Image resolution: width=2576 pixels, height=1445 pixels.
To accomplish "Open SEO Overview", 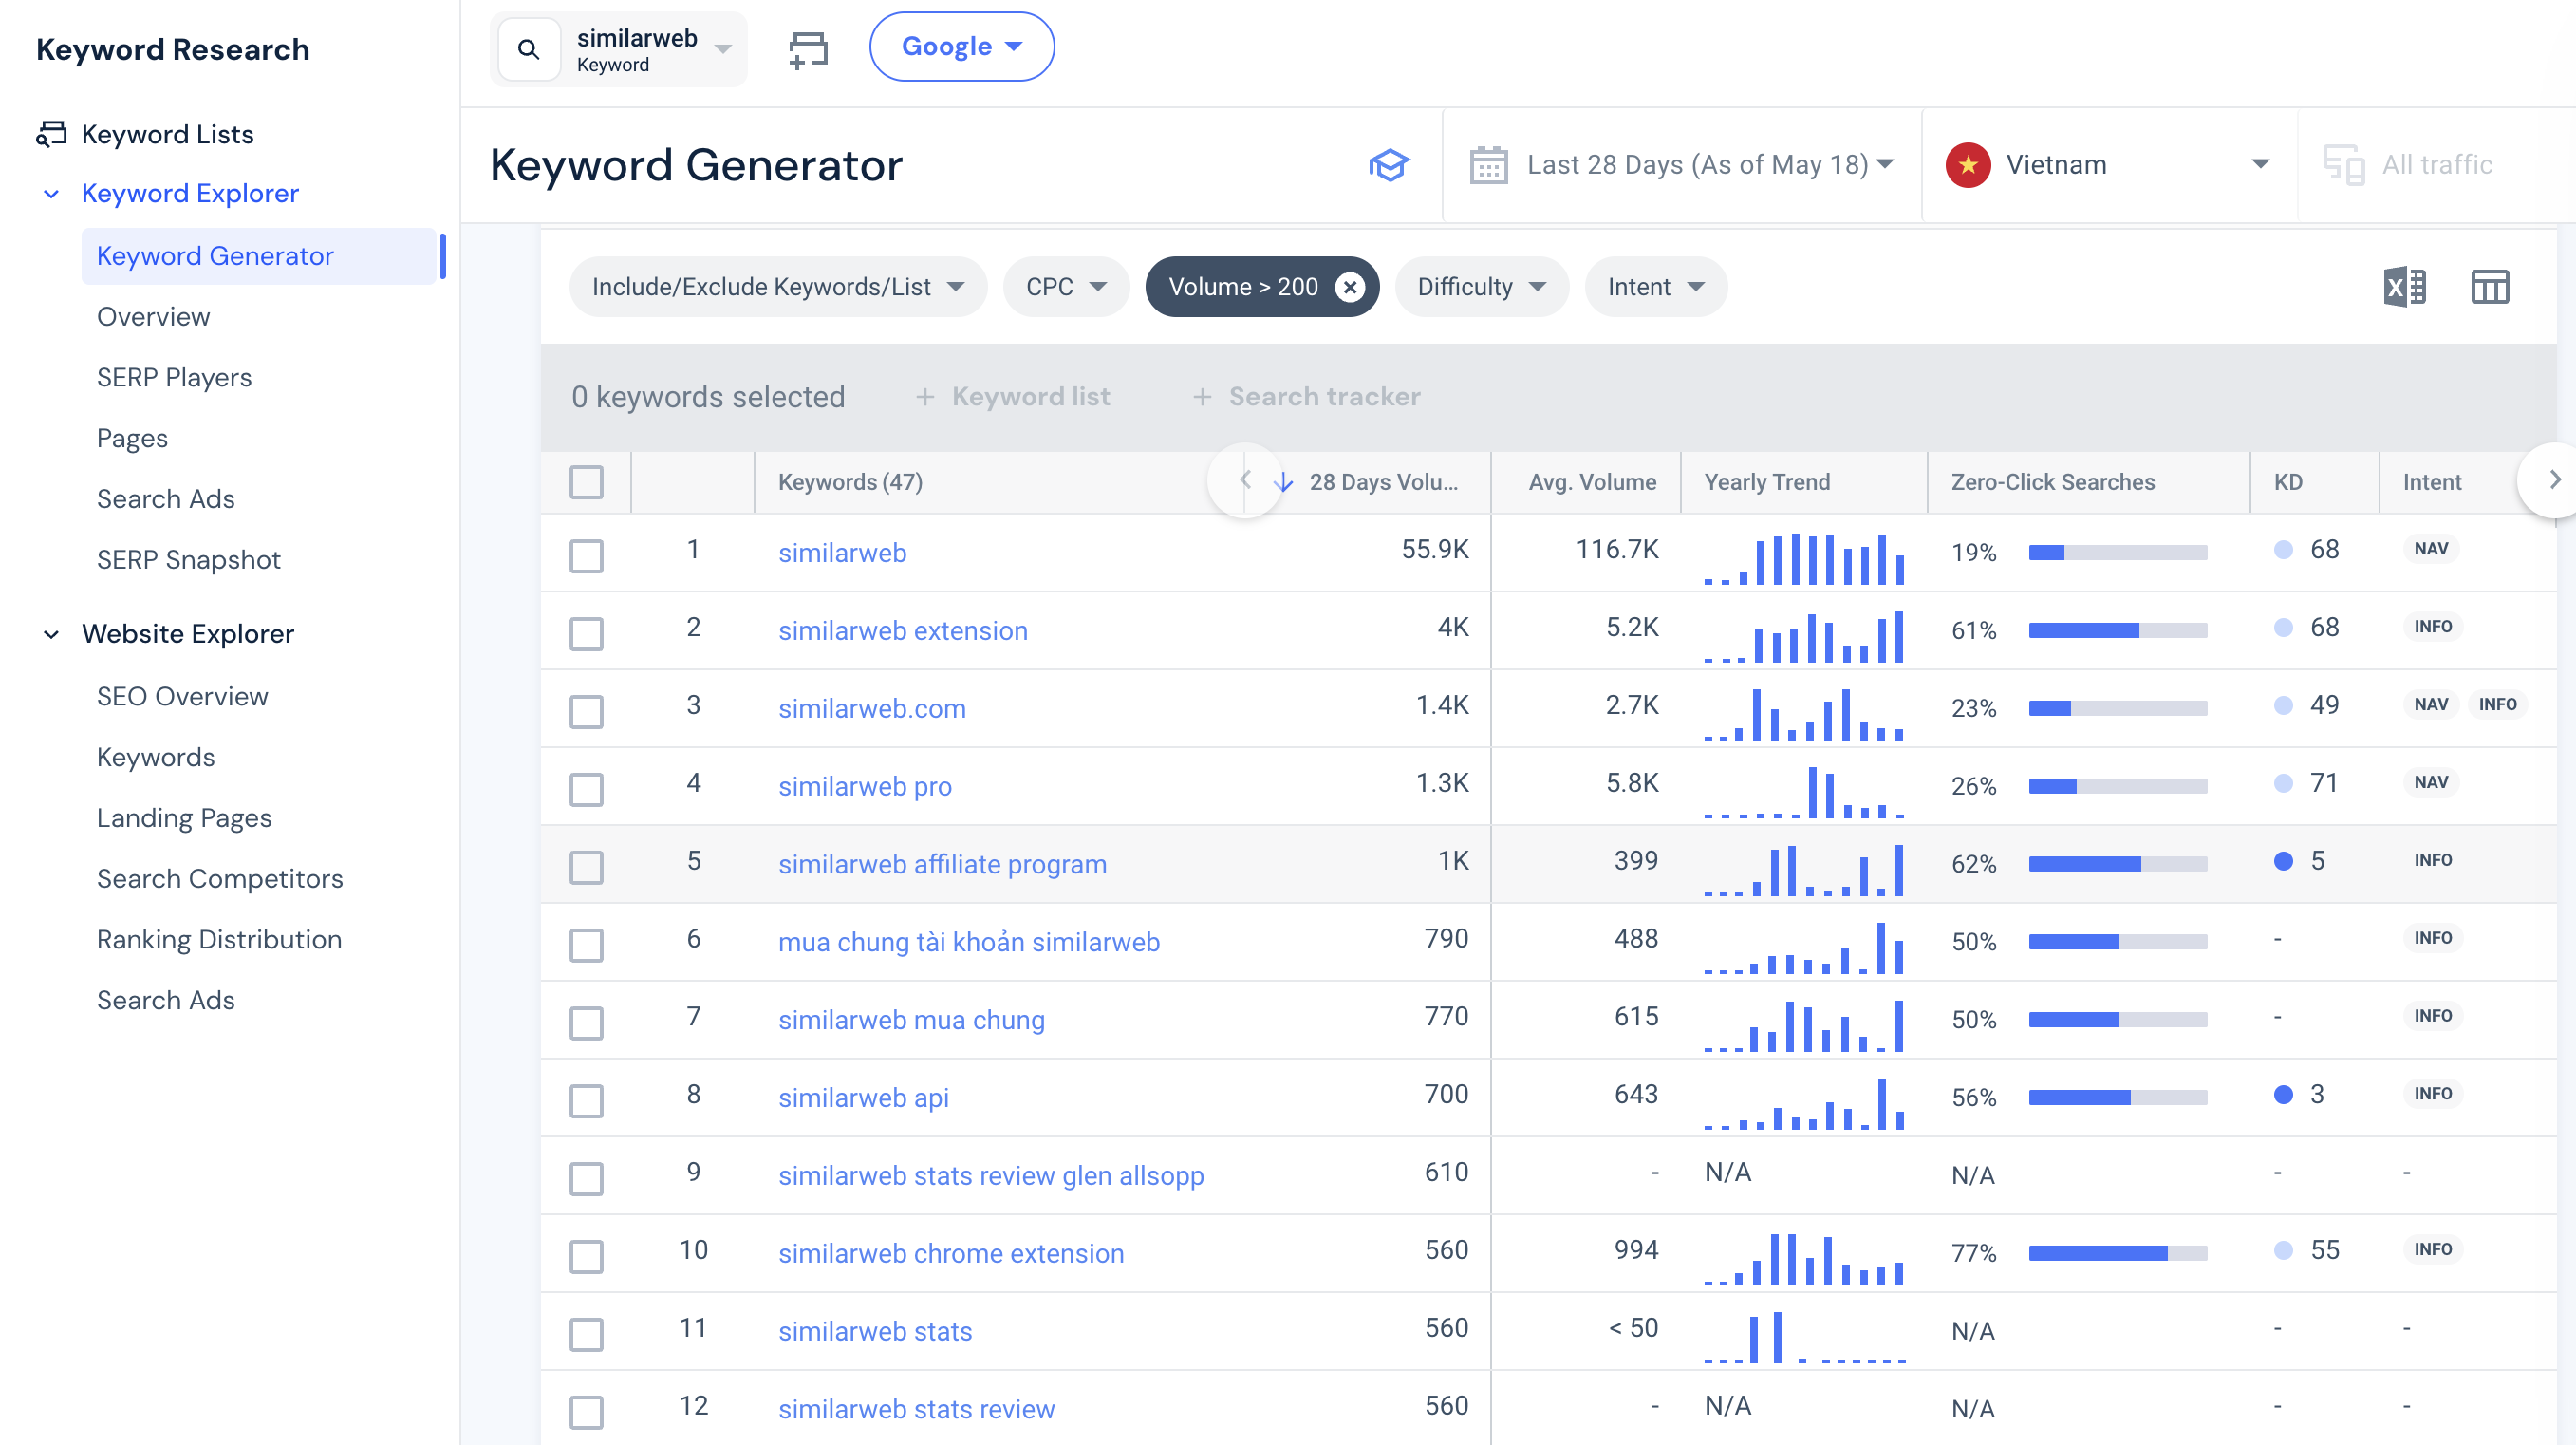I will [x=182, y=697].
